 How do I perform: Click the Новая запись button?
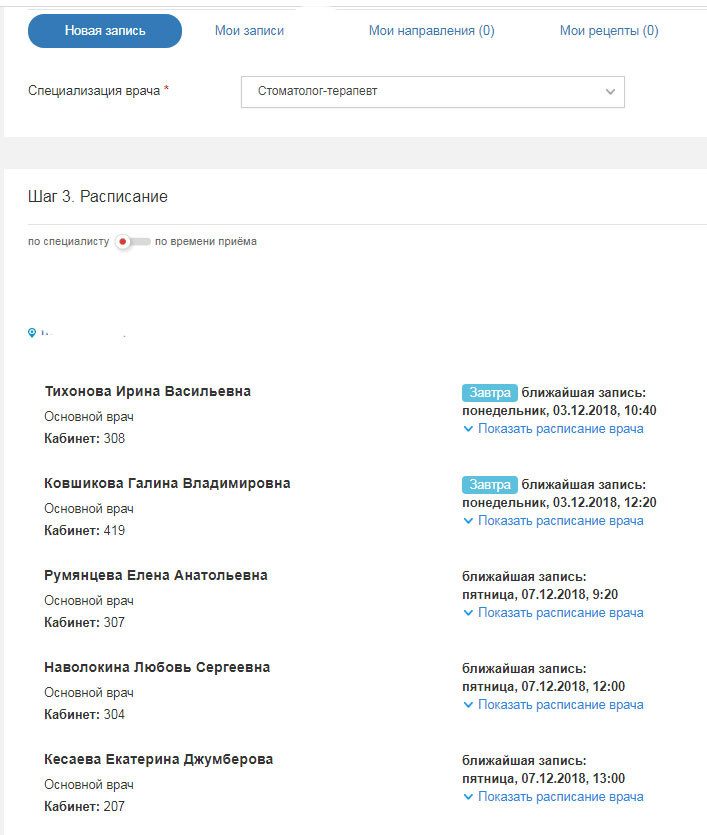[105, 31]
